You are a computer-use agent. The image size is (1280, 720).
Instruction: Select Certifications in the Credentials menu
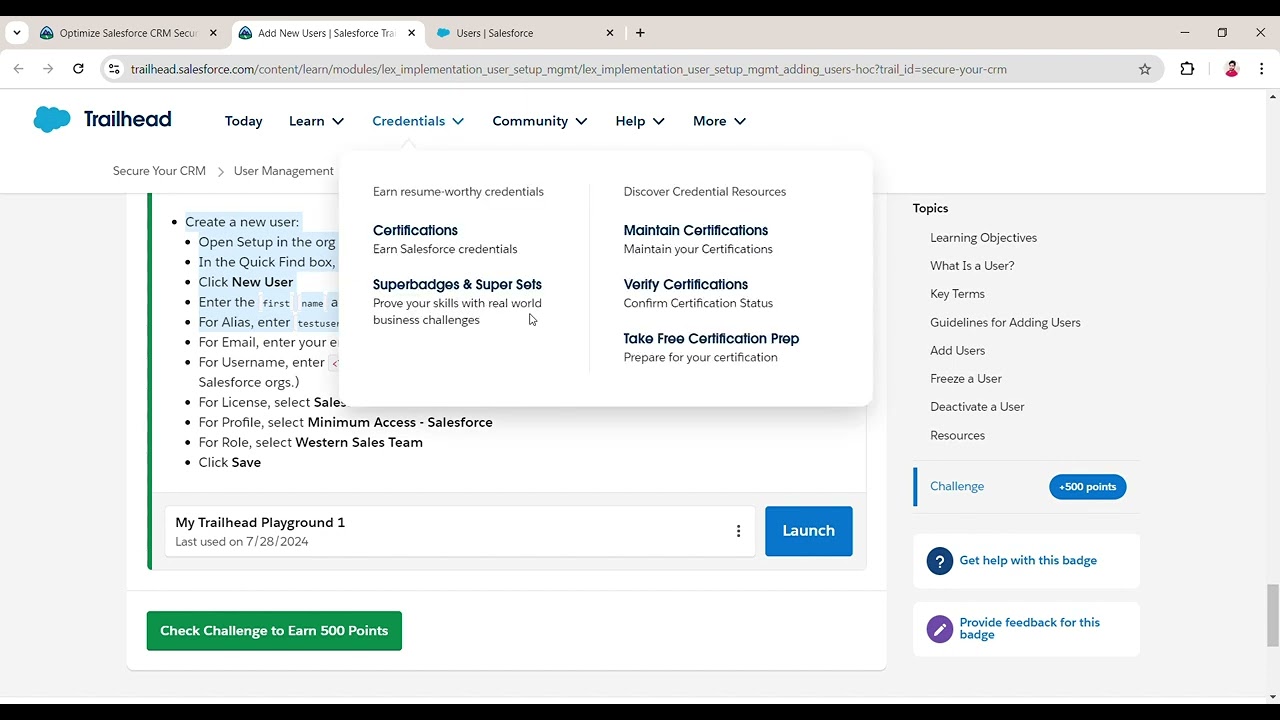[x=415, y=230]
